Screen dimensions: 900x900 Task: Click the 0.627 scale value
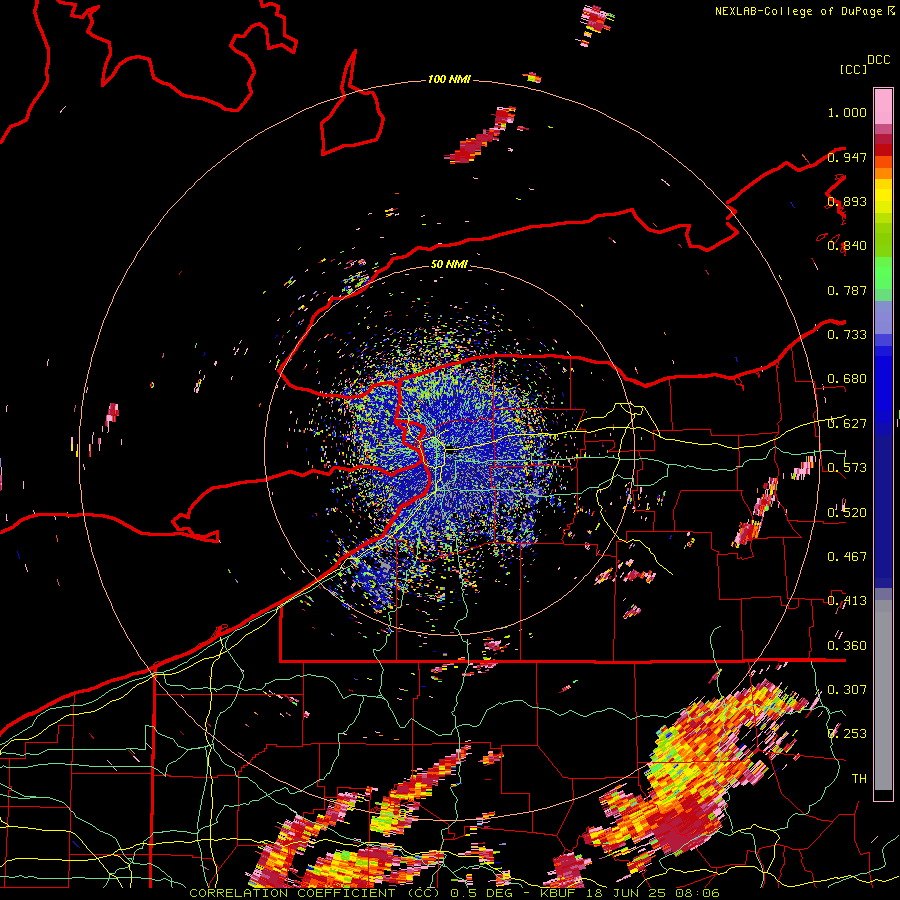click(x=847, y=424)
